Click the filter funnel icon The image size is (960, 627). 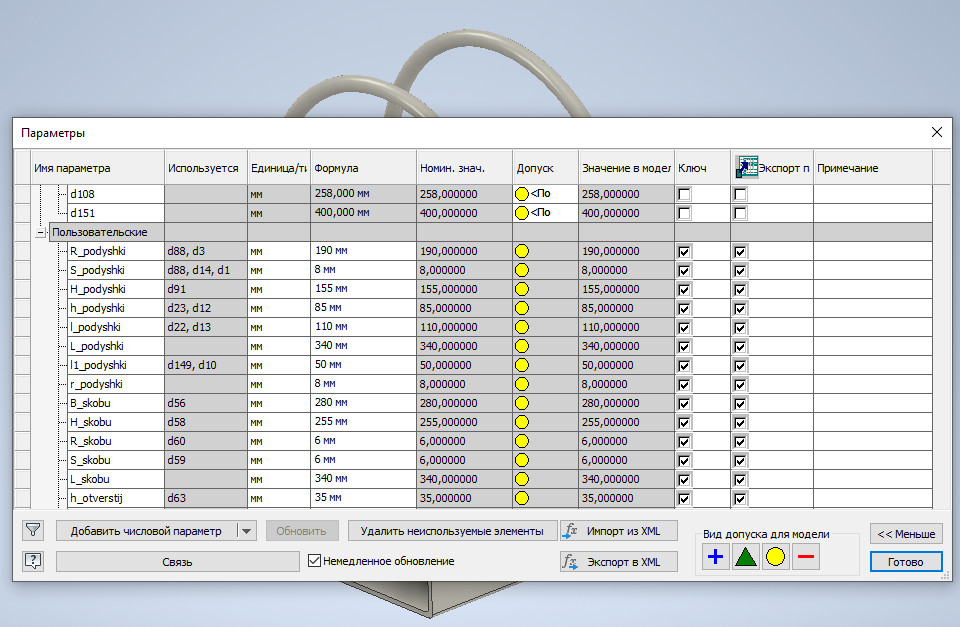33,530
